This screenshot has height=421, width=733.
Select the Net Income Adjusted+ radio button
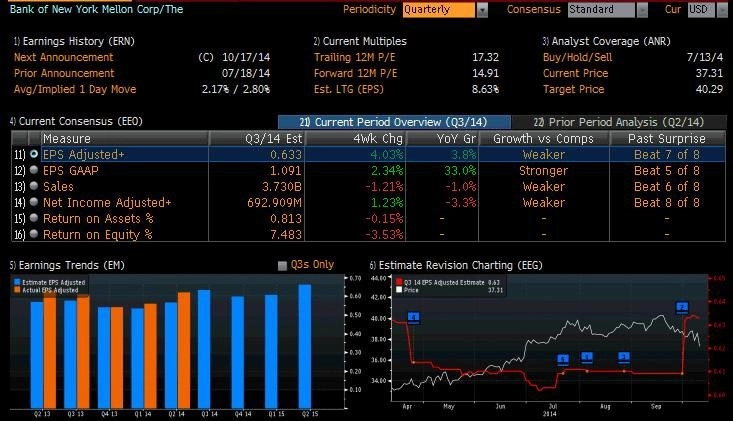34,202
